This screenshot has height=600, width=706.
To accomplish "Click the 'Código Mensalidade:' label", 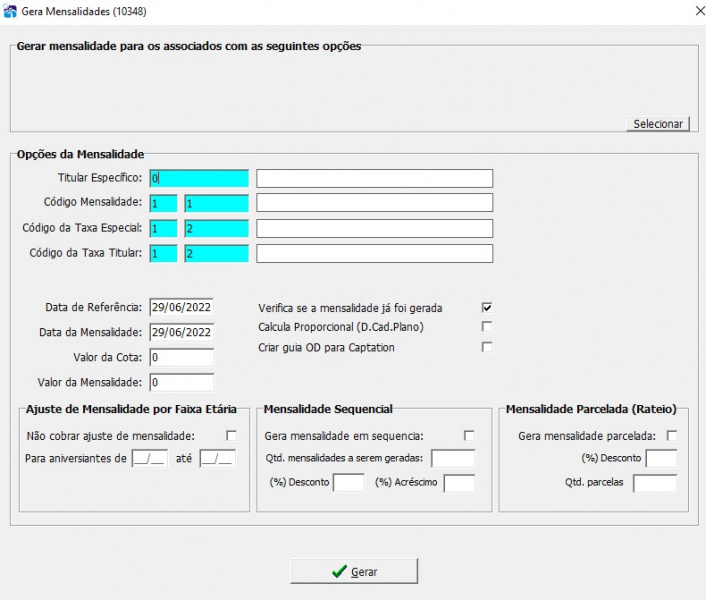I will point(93,202).
